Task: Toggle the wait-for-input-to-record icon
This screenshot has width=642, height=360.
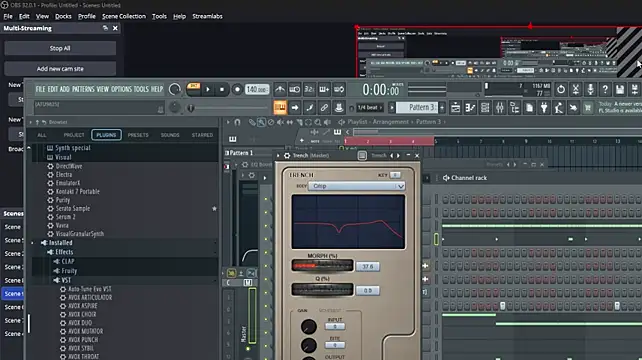Action: coord(295,89)
